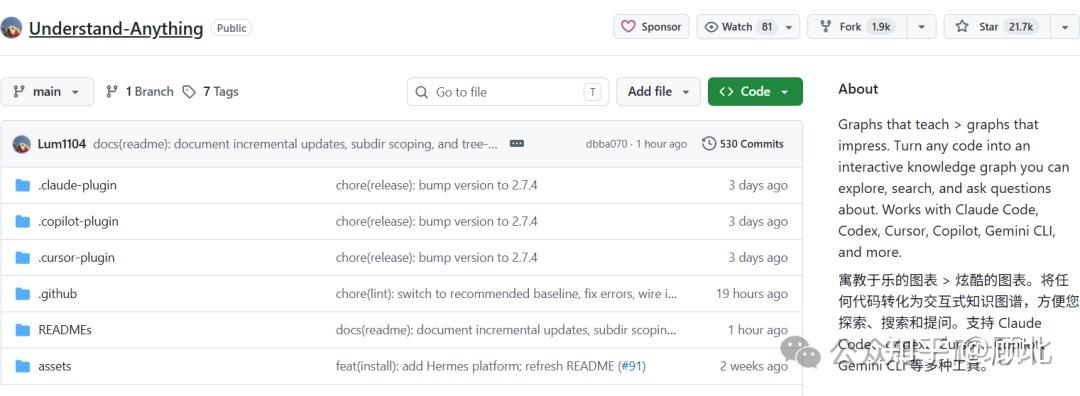Open bump version commit in .cursor-plugin row

437,258
